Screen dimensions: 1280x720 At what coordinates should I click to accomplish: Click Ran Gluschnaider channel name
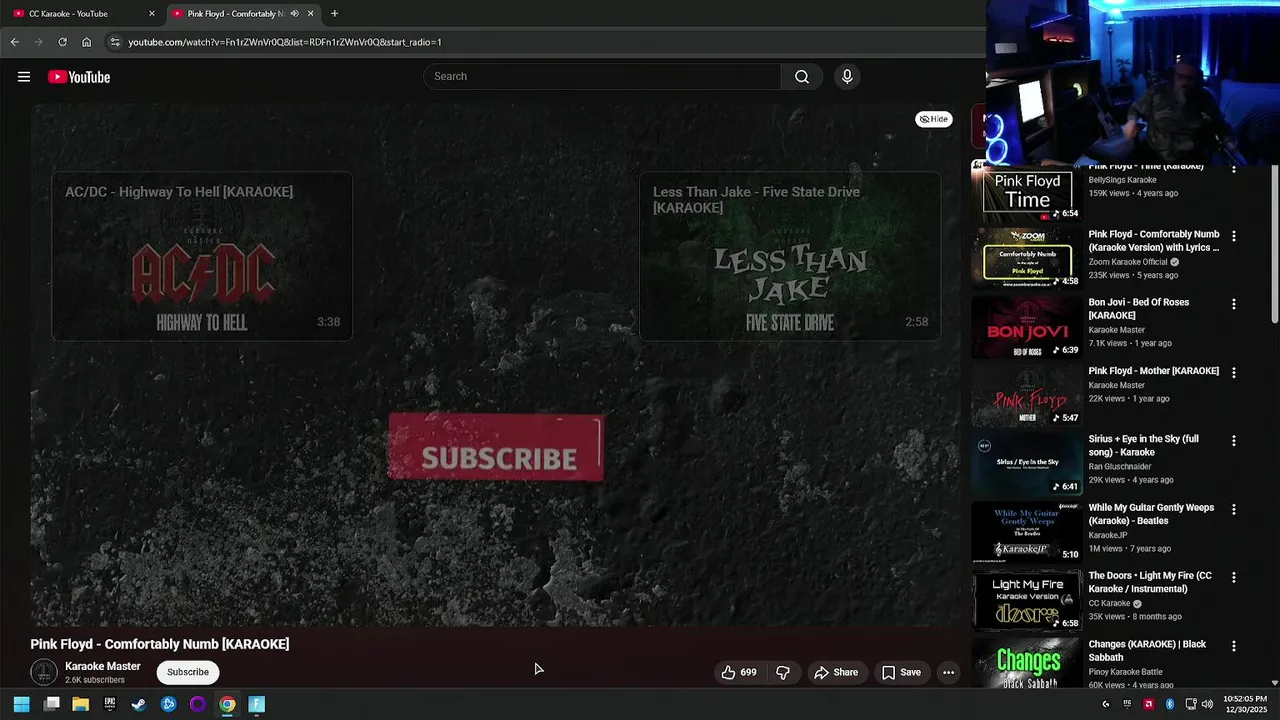[x=1119, y=467]
